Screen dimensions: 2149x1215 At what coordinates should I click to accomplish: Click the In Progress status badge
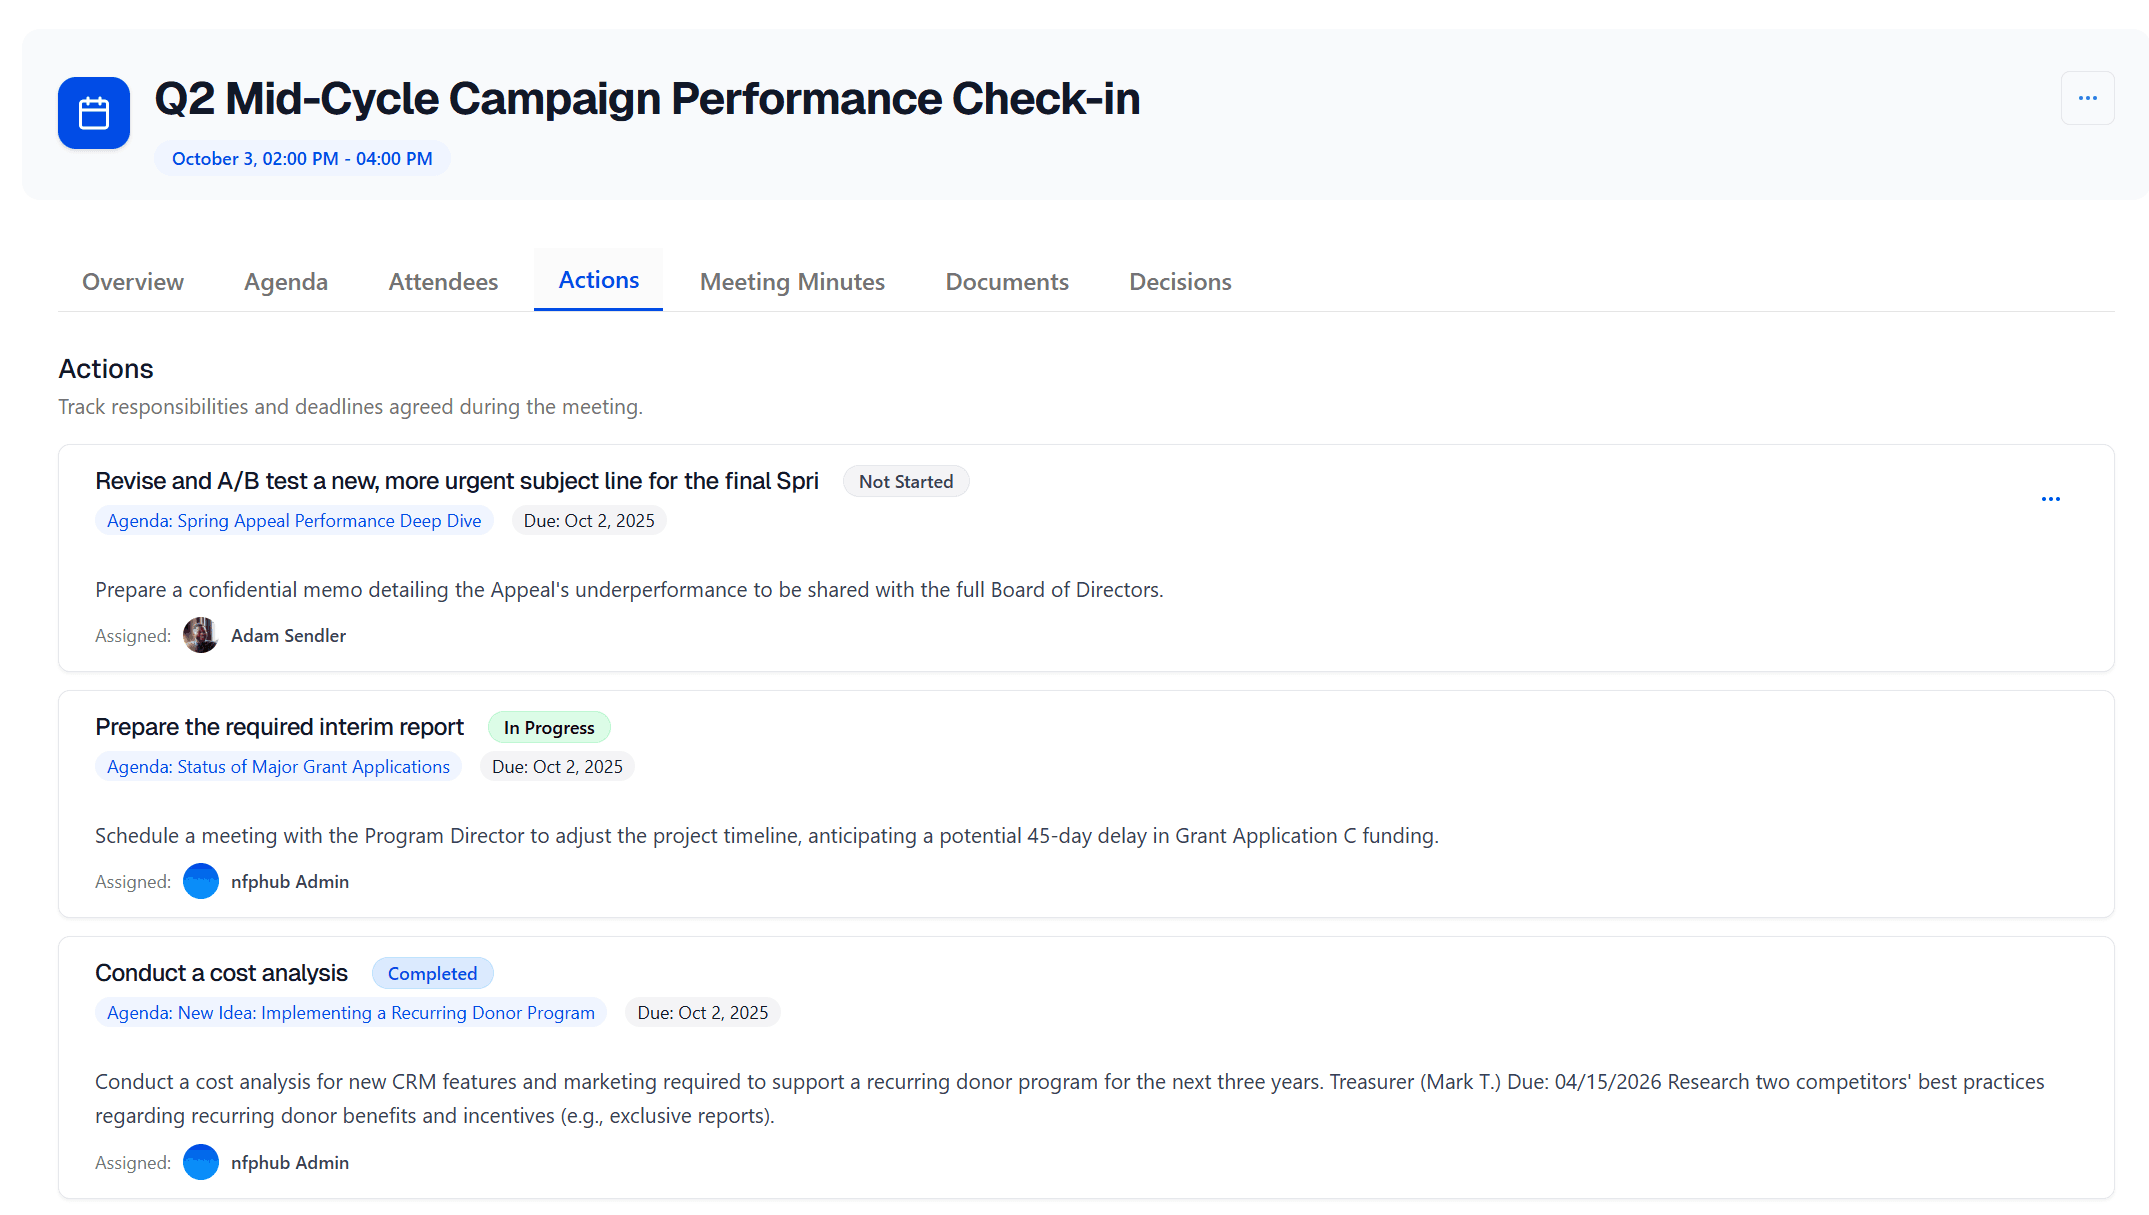coord(549,728)
